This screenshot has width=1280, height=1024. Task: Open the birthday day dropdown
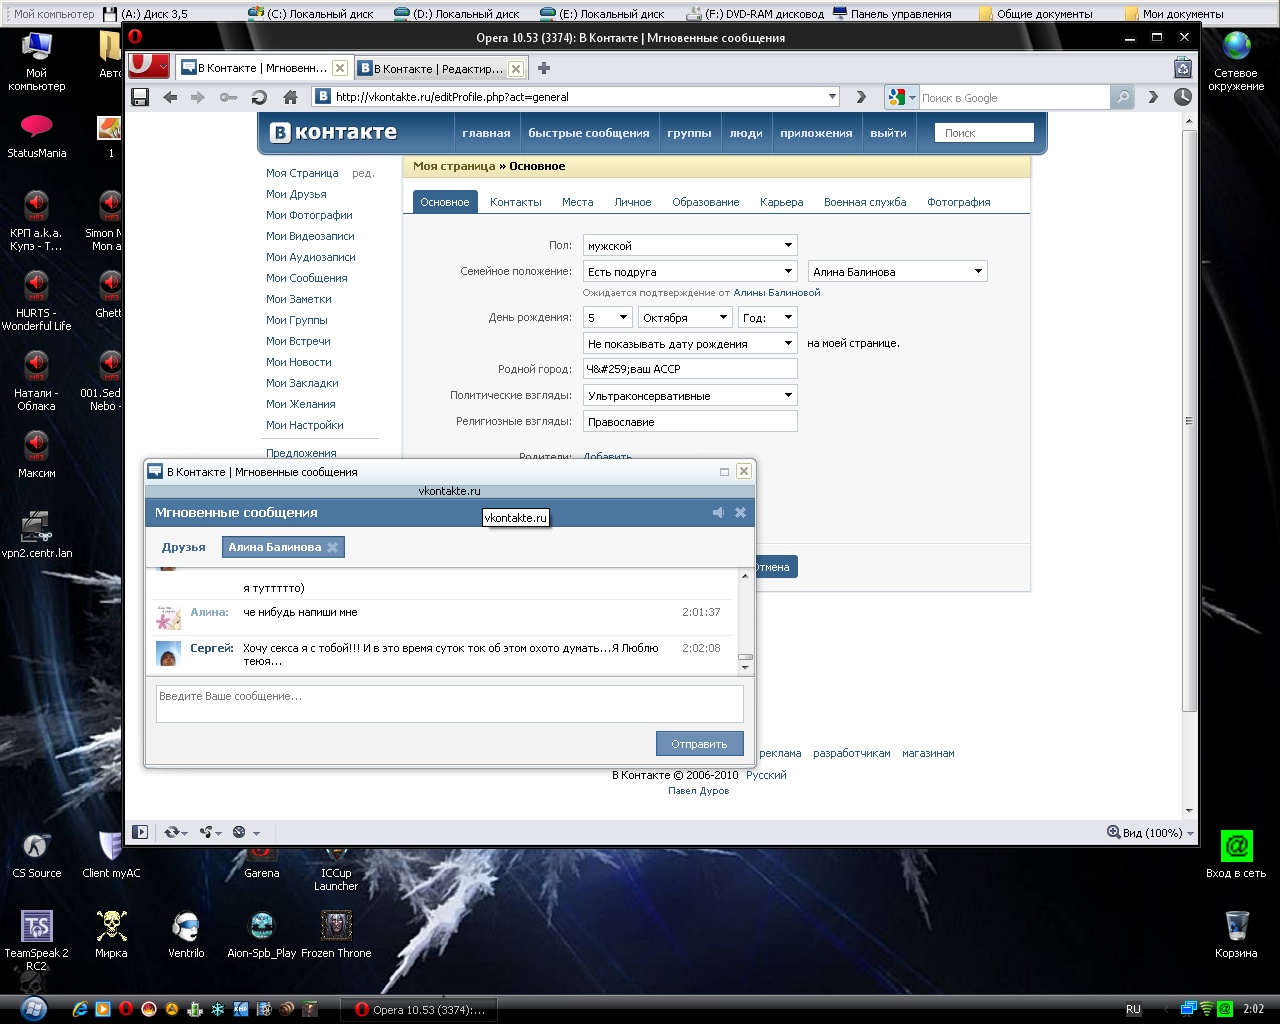[608, 317]
